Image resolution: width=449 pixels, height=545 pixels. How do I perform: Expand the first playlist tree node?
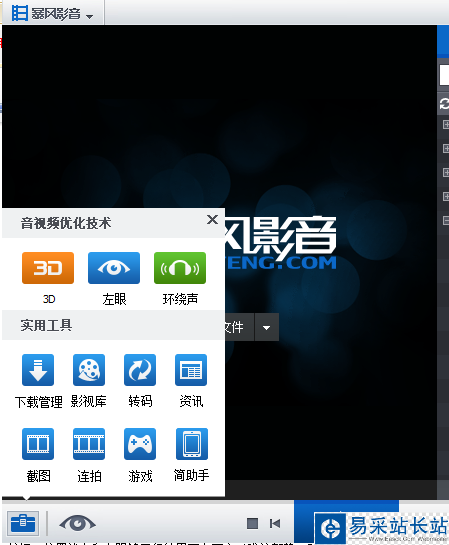[x=446, y=124]
